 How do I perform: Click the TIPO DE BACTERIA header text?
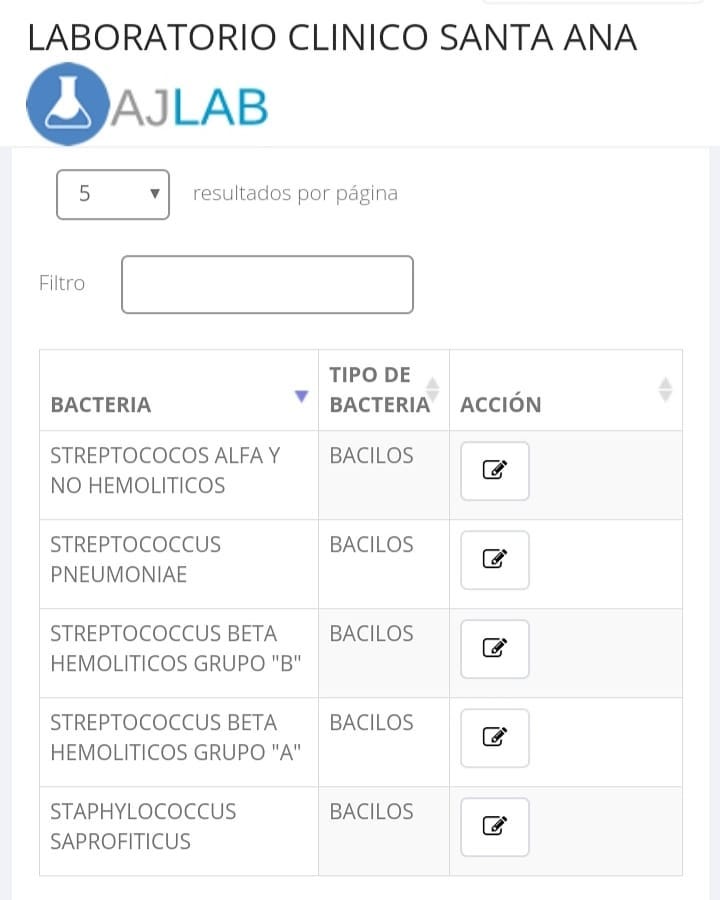tap(380, 390)
